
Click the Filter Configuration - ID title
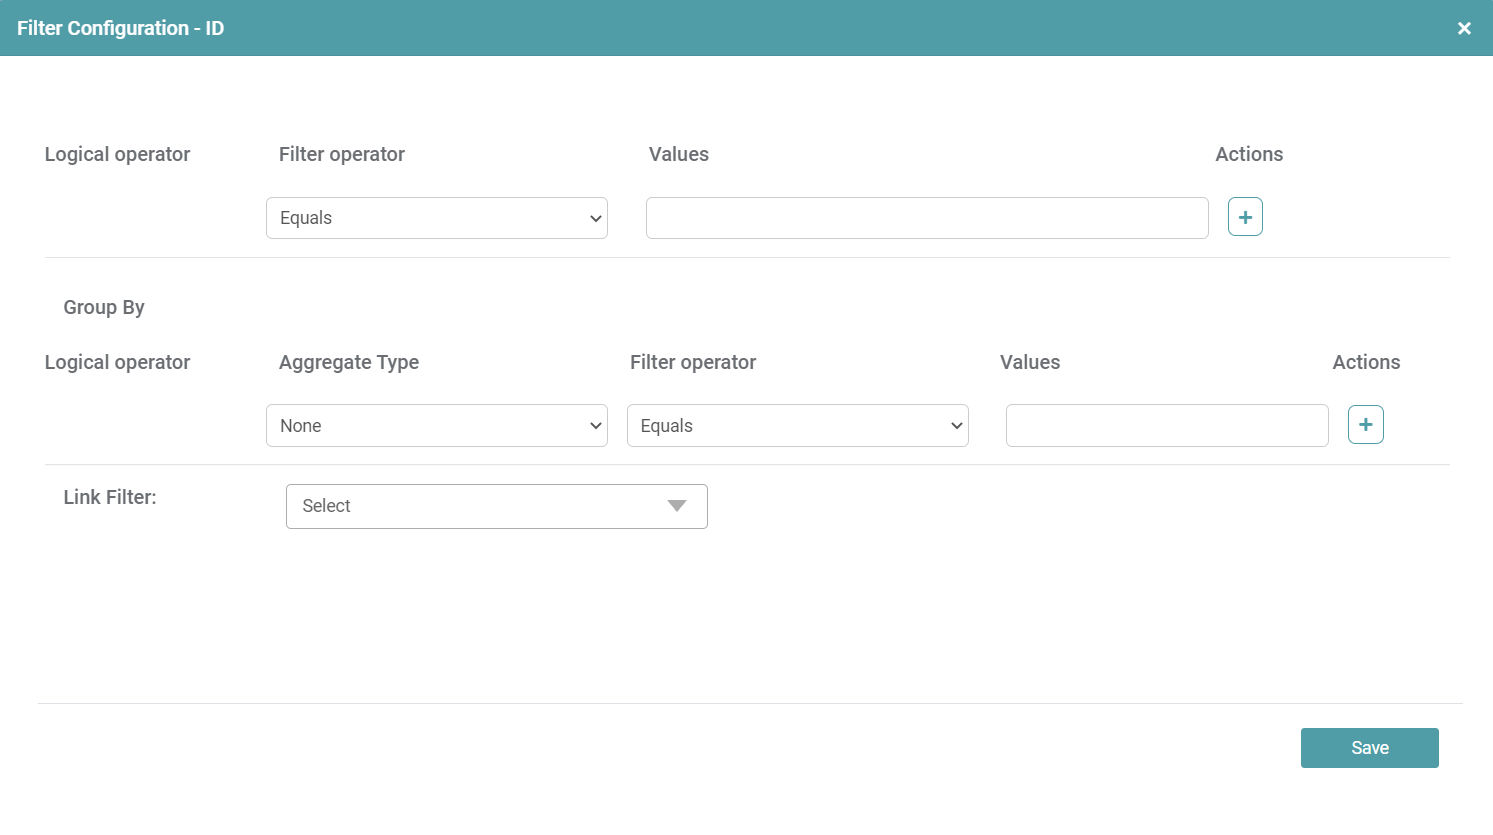tap(120, 28)
